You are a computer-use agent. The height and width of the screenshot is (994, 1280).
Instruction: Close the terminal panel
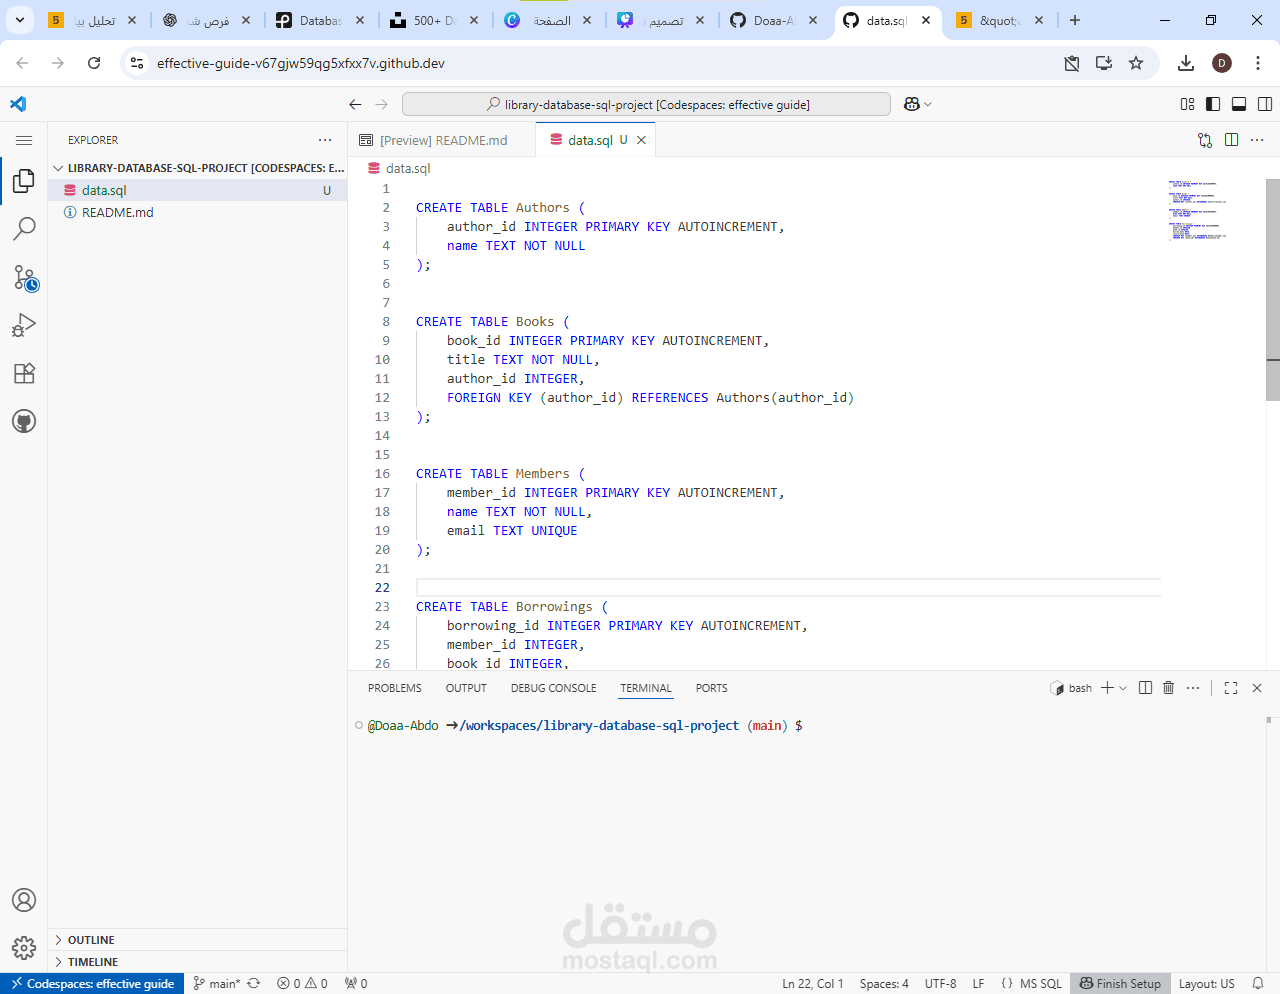(x=1257, y=688)
